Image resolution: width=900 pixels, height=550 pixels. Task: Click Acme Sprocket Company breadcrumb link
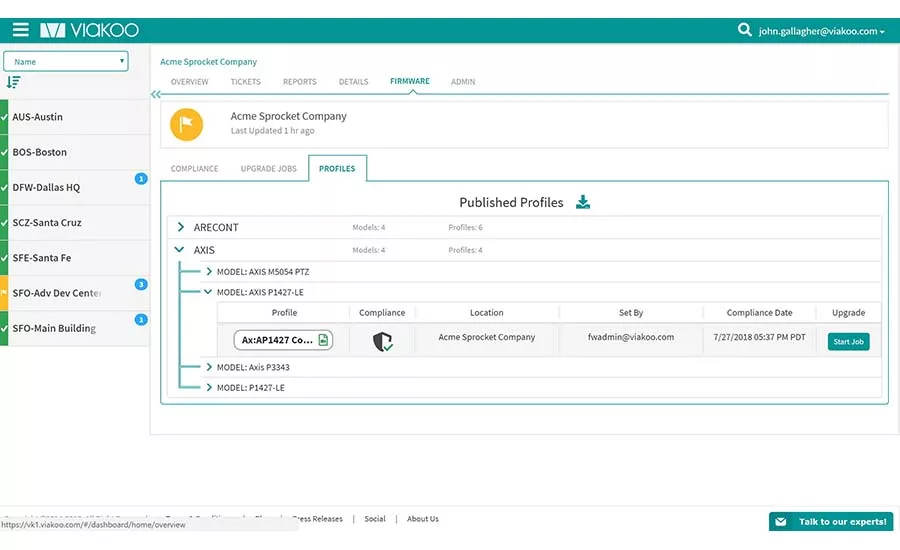(x=208, y=61)
